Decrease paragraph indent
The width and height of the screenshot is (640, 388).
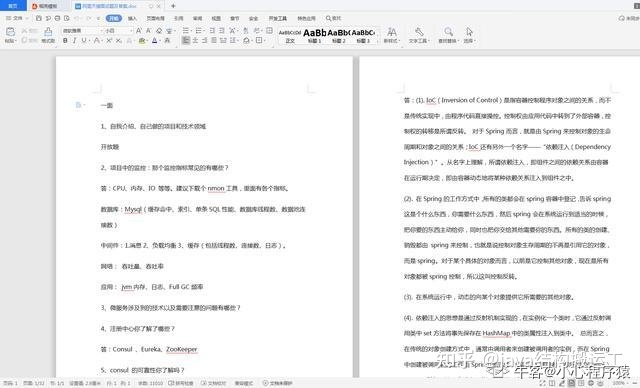point(212,31)
